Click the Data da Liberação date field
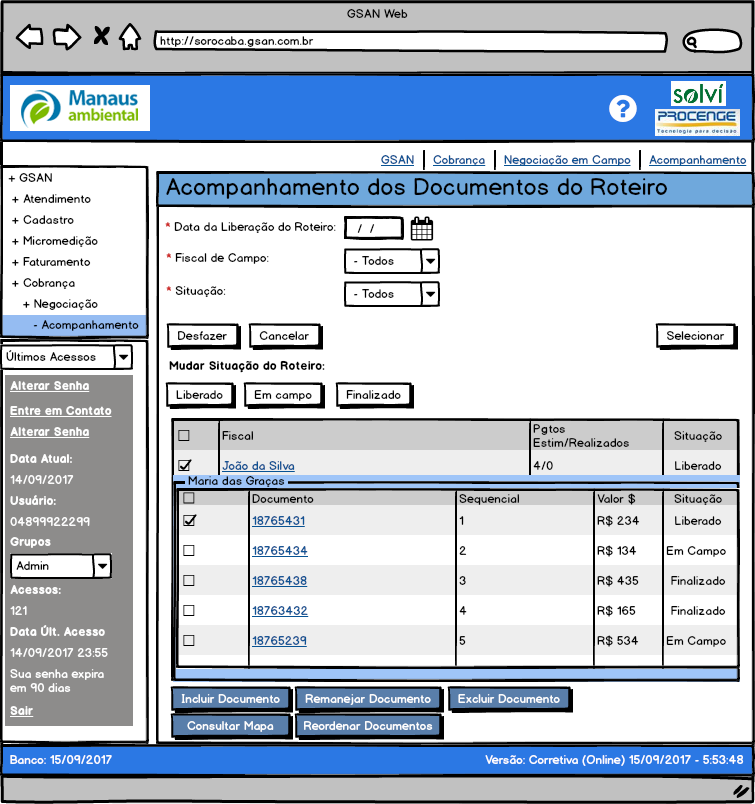 [373, 228]
